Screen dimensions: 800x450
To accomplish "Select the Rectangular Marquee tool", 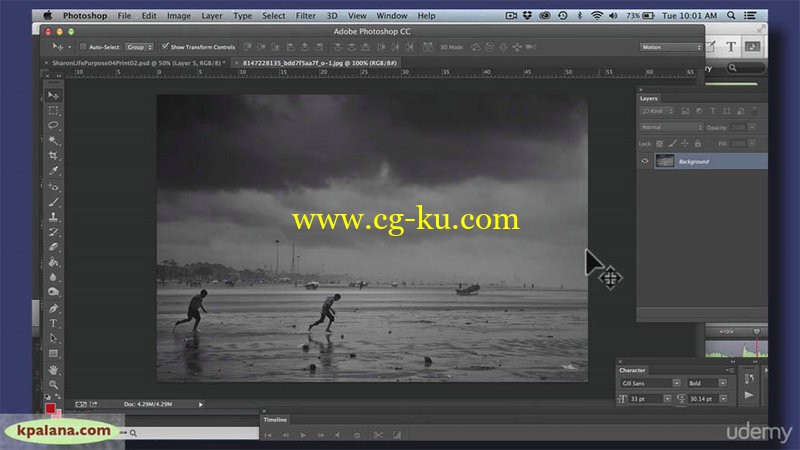I will pyautogui.click(x=53, y=110).
